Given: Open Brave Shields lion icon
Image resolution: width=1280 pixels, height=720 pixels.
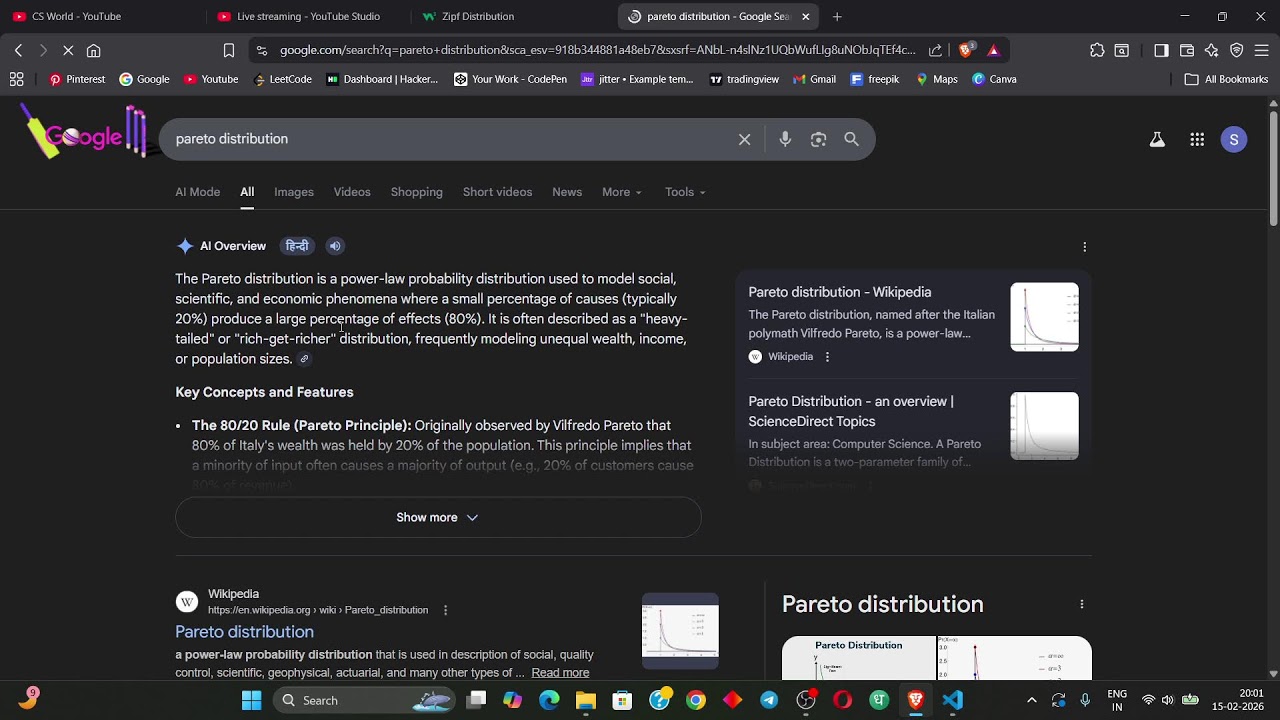Looking at the screenshot, I should tap(966, 50).
